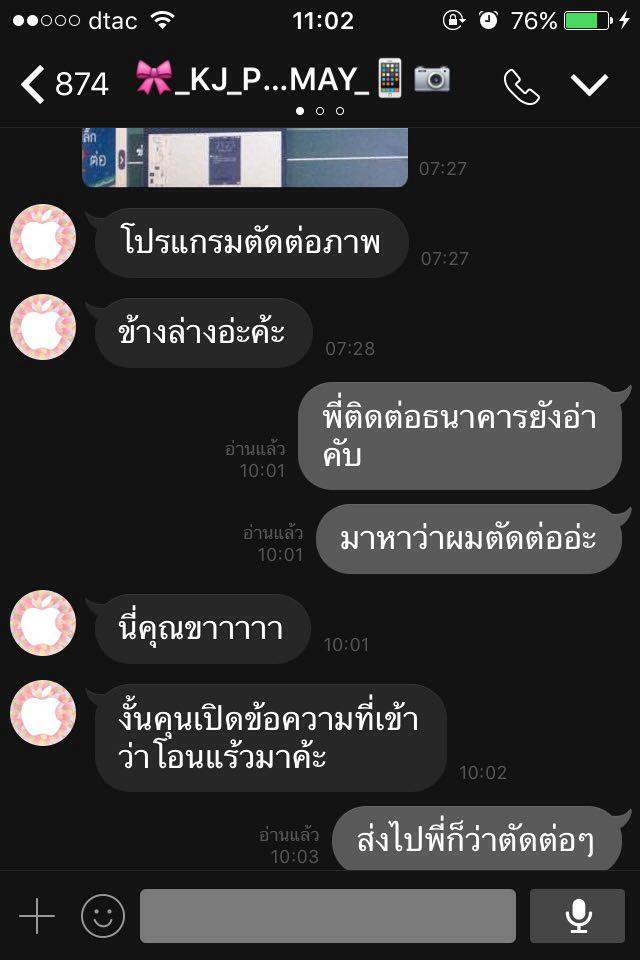Tap the avatar beside งั้นคุนเปิดข้อความ message
The width and height of the screenshot is (640, 960).
(43, 713)
